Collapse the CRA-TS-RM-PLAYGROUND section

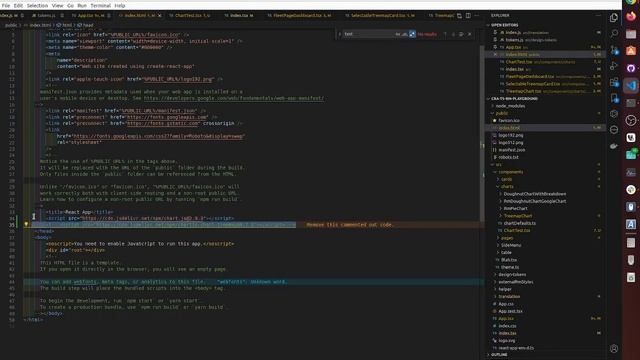pos(514,99)
